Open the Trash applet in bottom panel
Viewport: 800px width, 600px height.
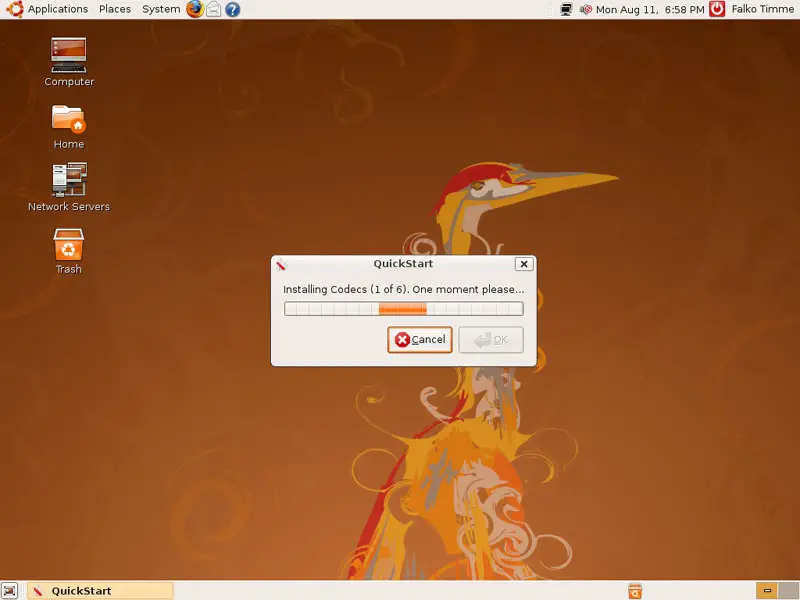[635, 591]
